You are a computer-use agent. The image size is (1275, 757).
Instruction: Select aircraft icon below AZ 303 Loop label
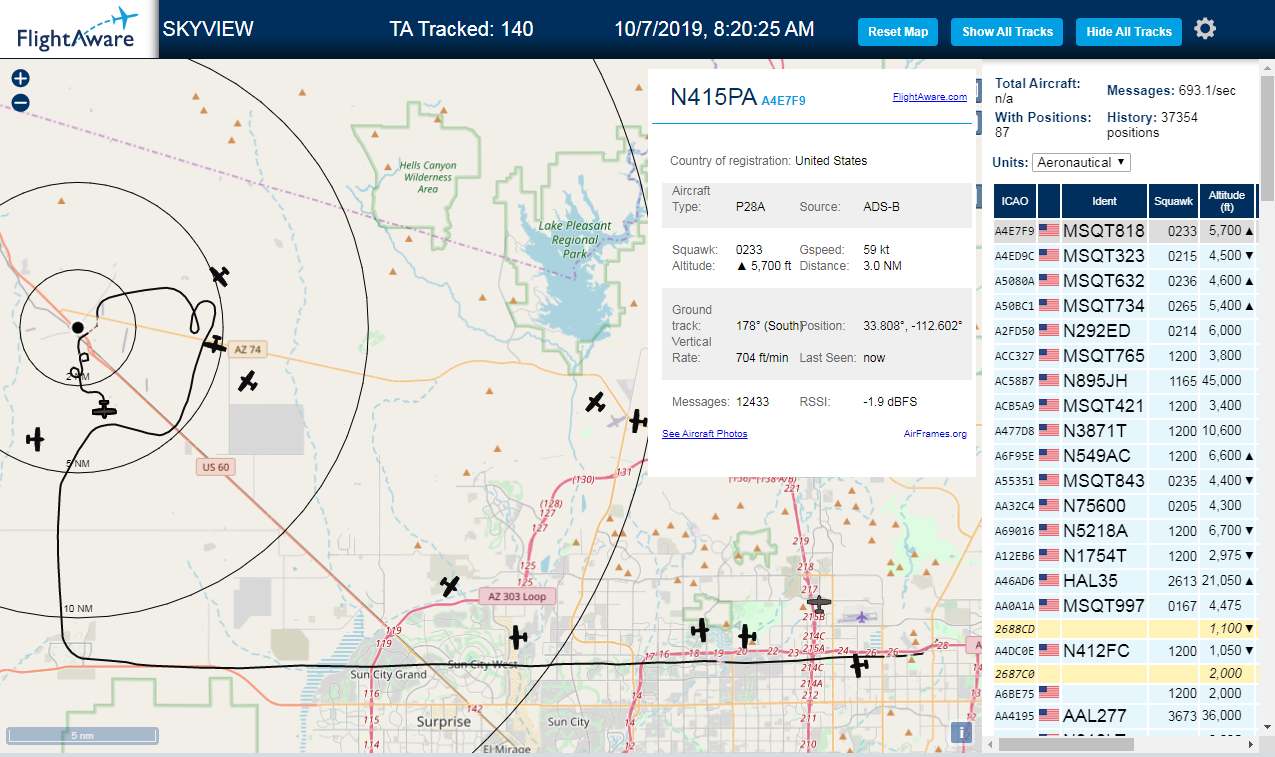(x=517, y=636)
